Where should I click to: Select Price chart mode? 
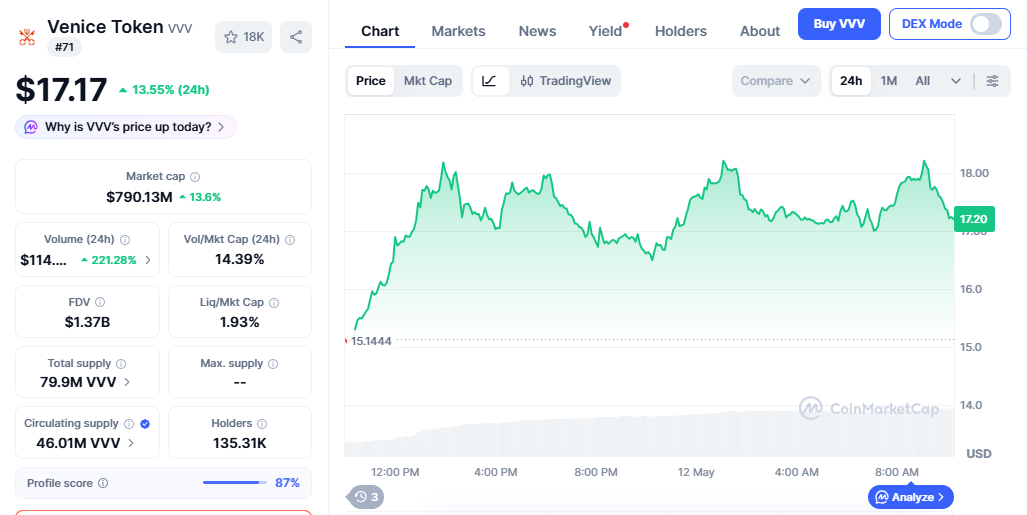coord(371,81)
